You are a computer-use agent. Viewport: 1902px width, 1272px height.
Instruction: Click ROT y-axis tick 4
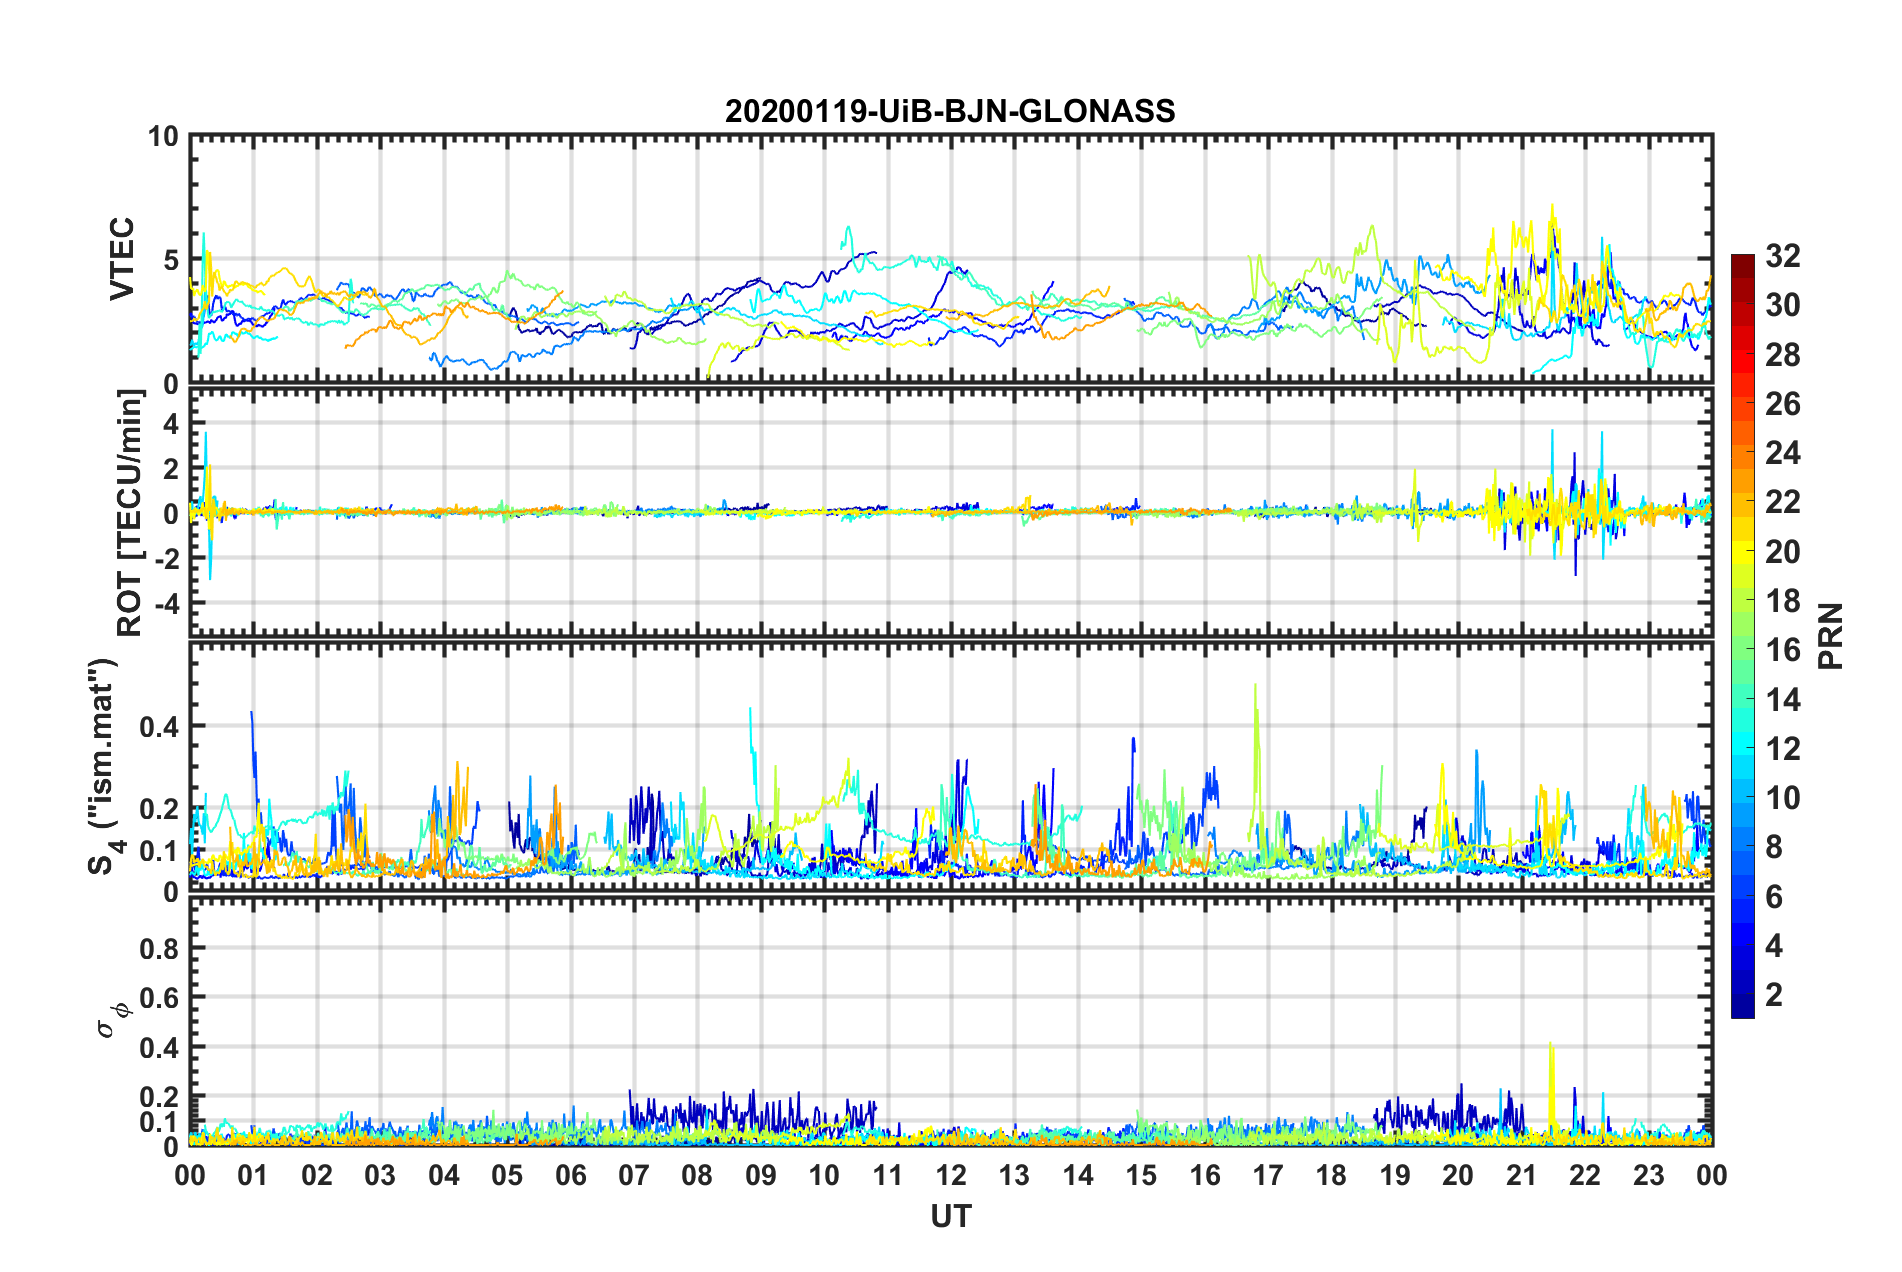point(171,424)
